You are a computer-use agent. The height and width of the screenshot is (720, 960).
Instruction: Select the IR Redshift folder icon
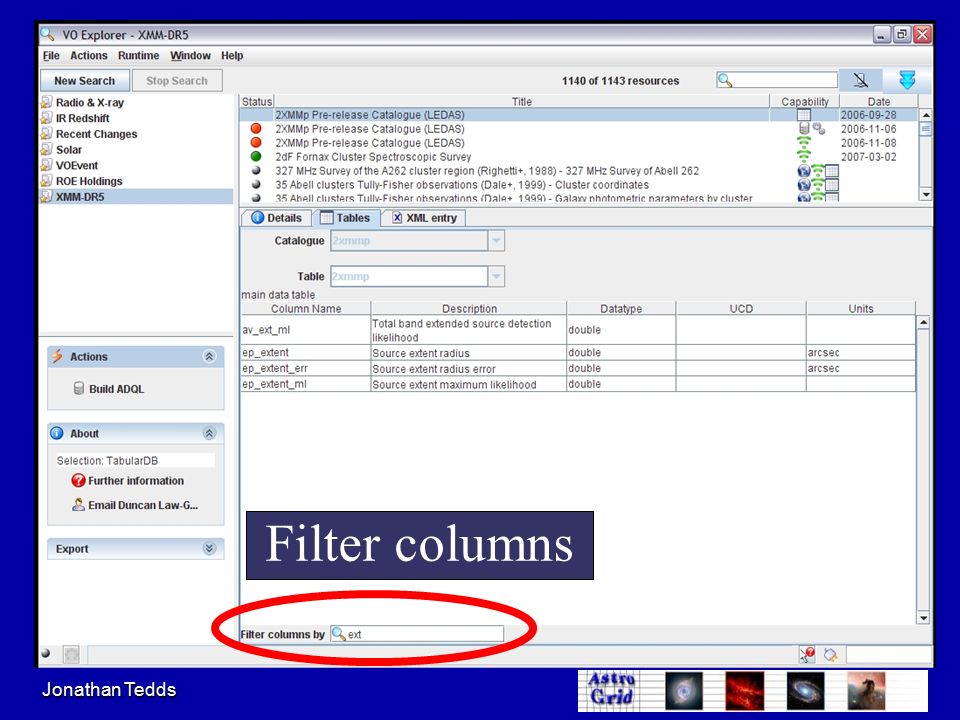coord(46,118)
